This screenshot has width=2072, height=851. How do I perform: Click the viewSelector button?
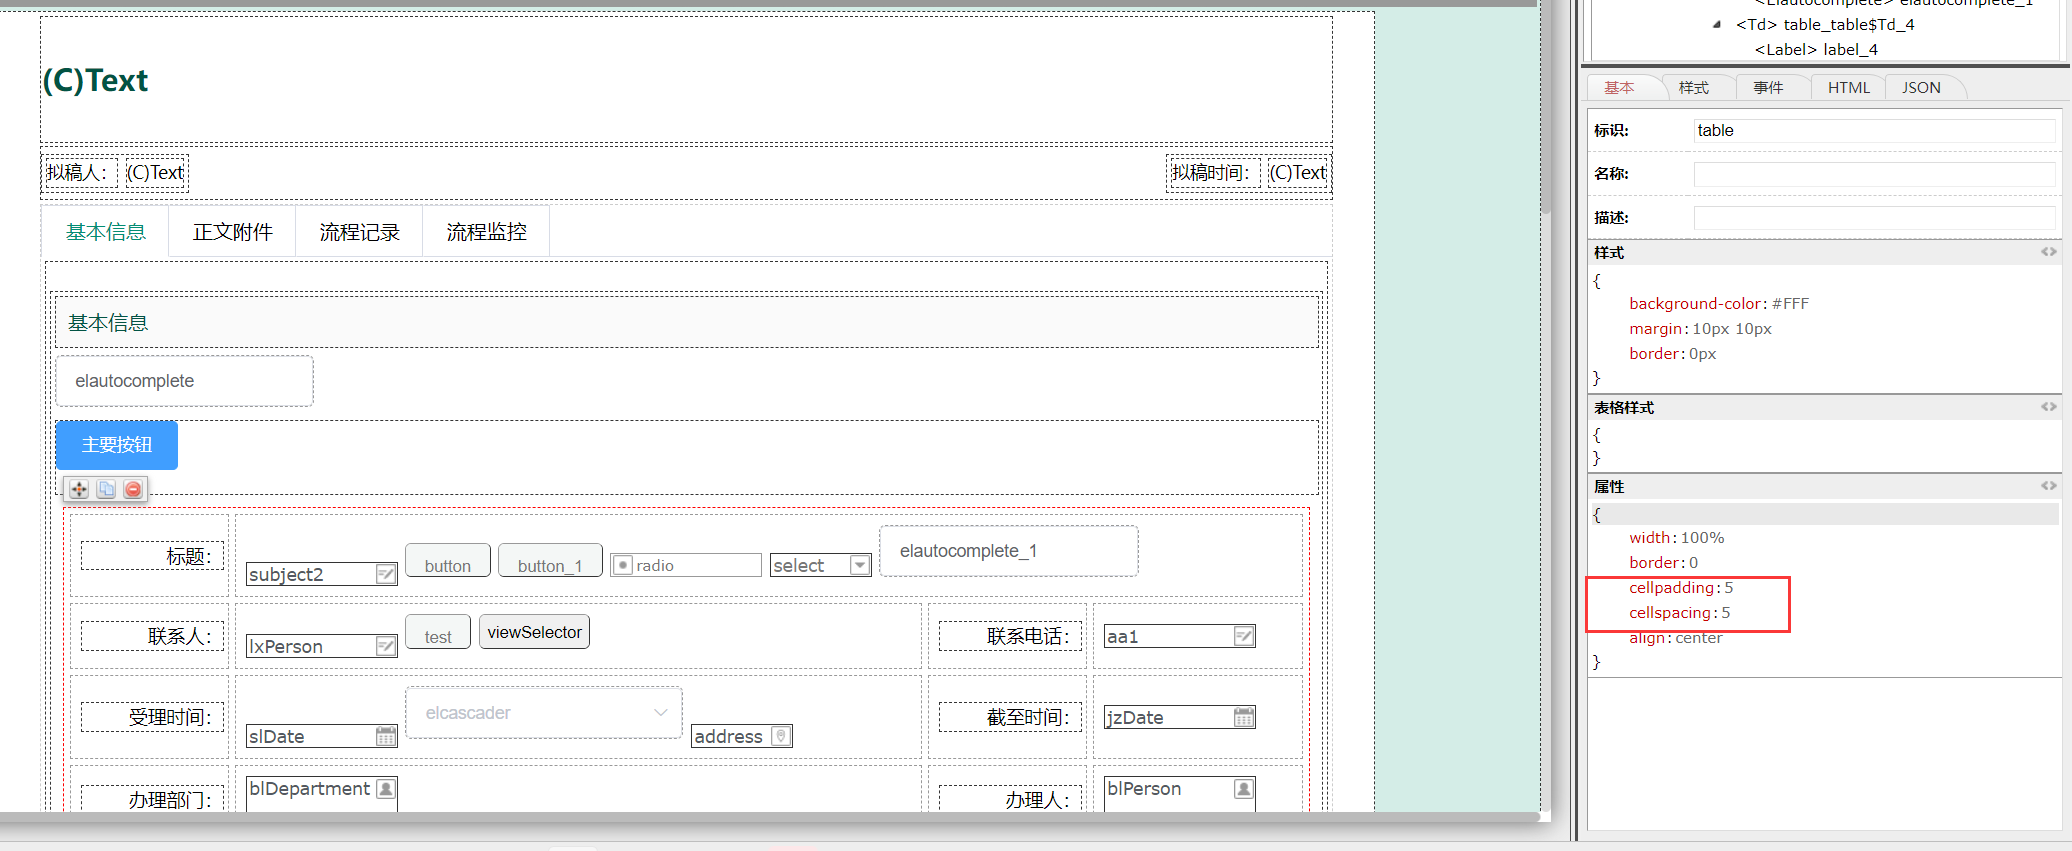click(535, 632)
